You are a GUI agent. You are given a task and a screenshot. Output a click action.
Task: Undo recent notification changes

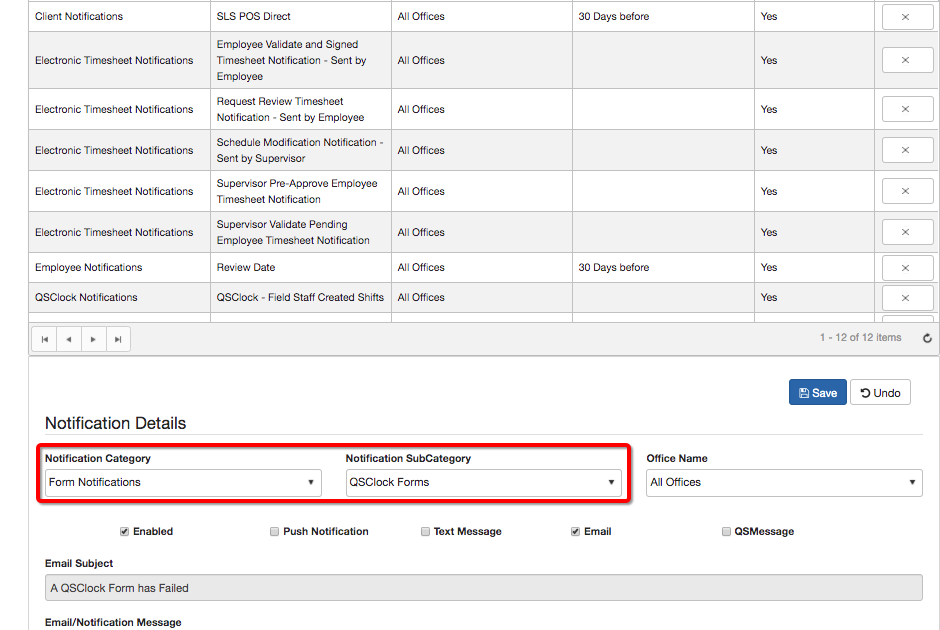(x=880, y=392)
